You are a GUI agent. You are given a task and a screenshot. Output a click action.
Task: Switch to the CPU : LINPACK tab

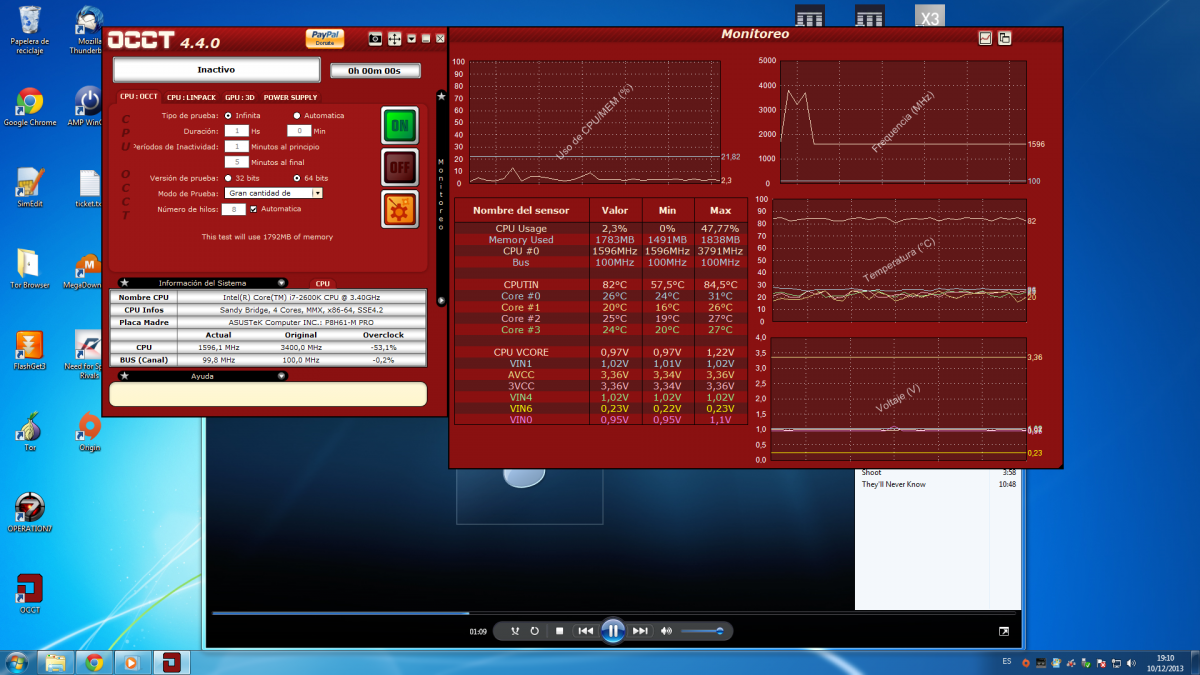tap(190, 97)
